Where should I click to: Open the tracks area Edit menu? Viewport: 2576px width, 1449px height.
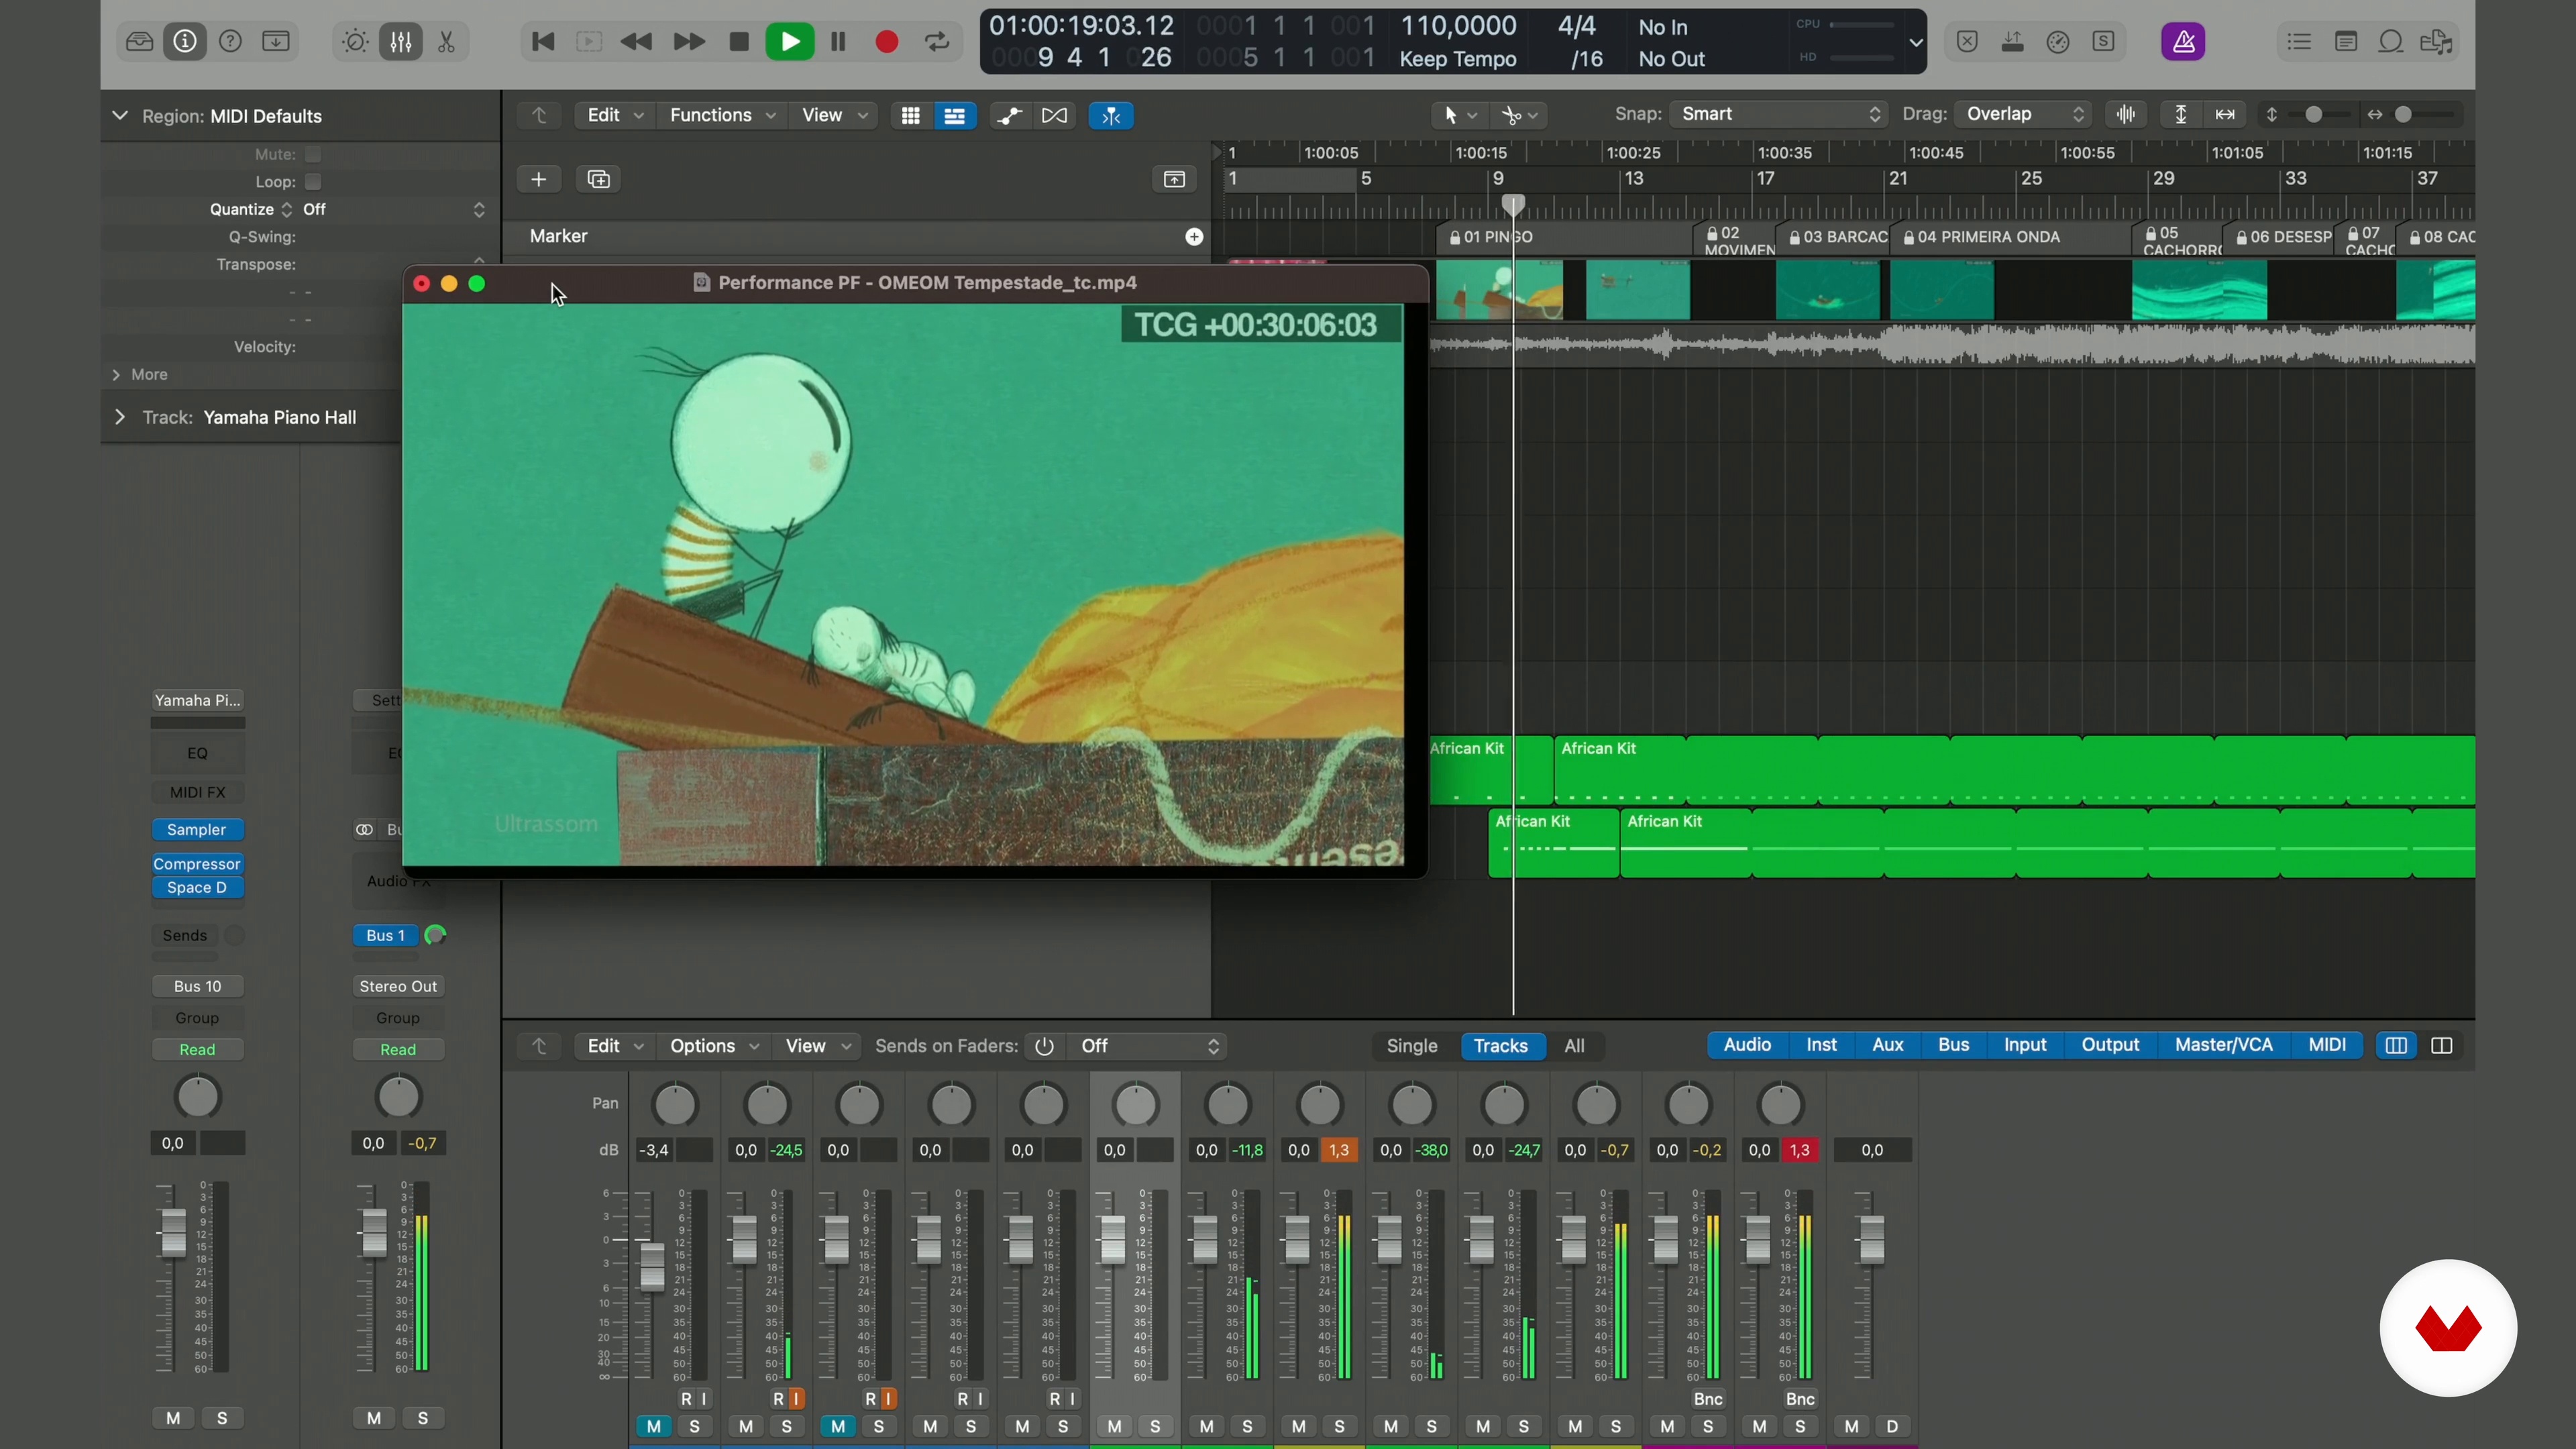[614, 116]
